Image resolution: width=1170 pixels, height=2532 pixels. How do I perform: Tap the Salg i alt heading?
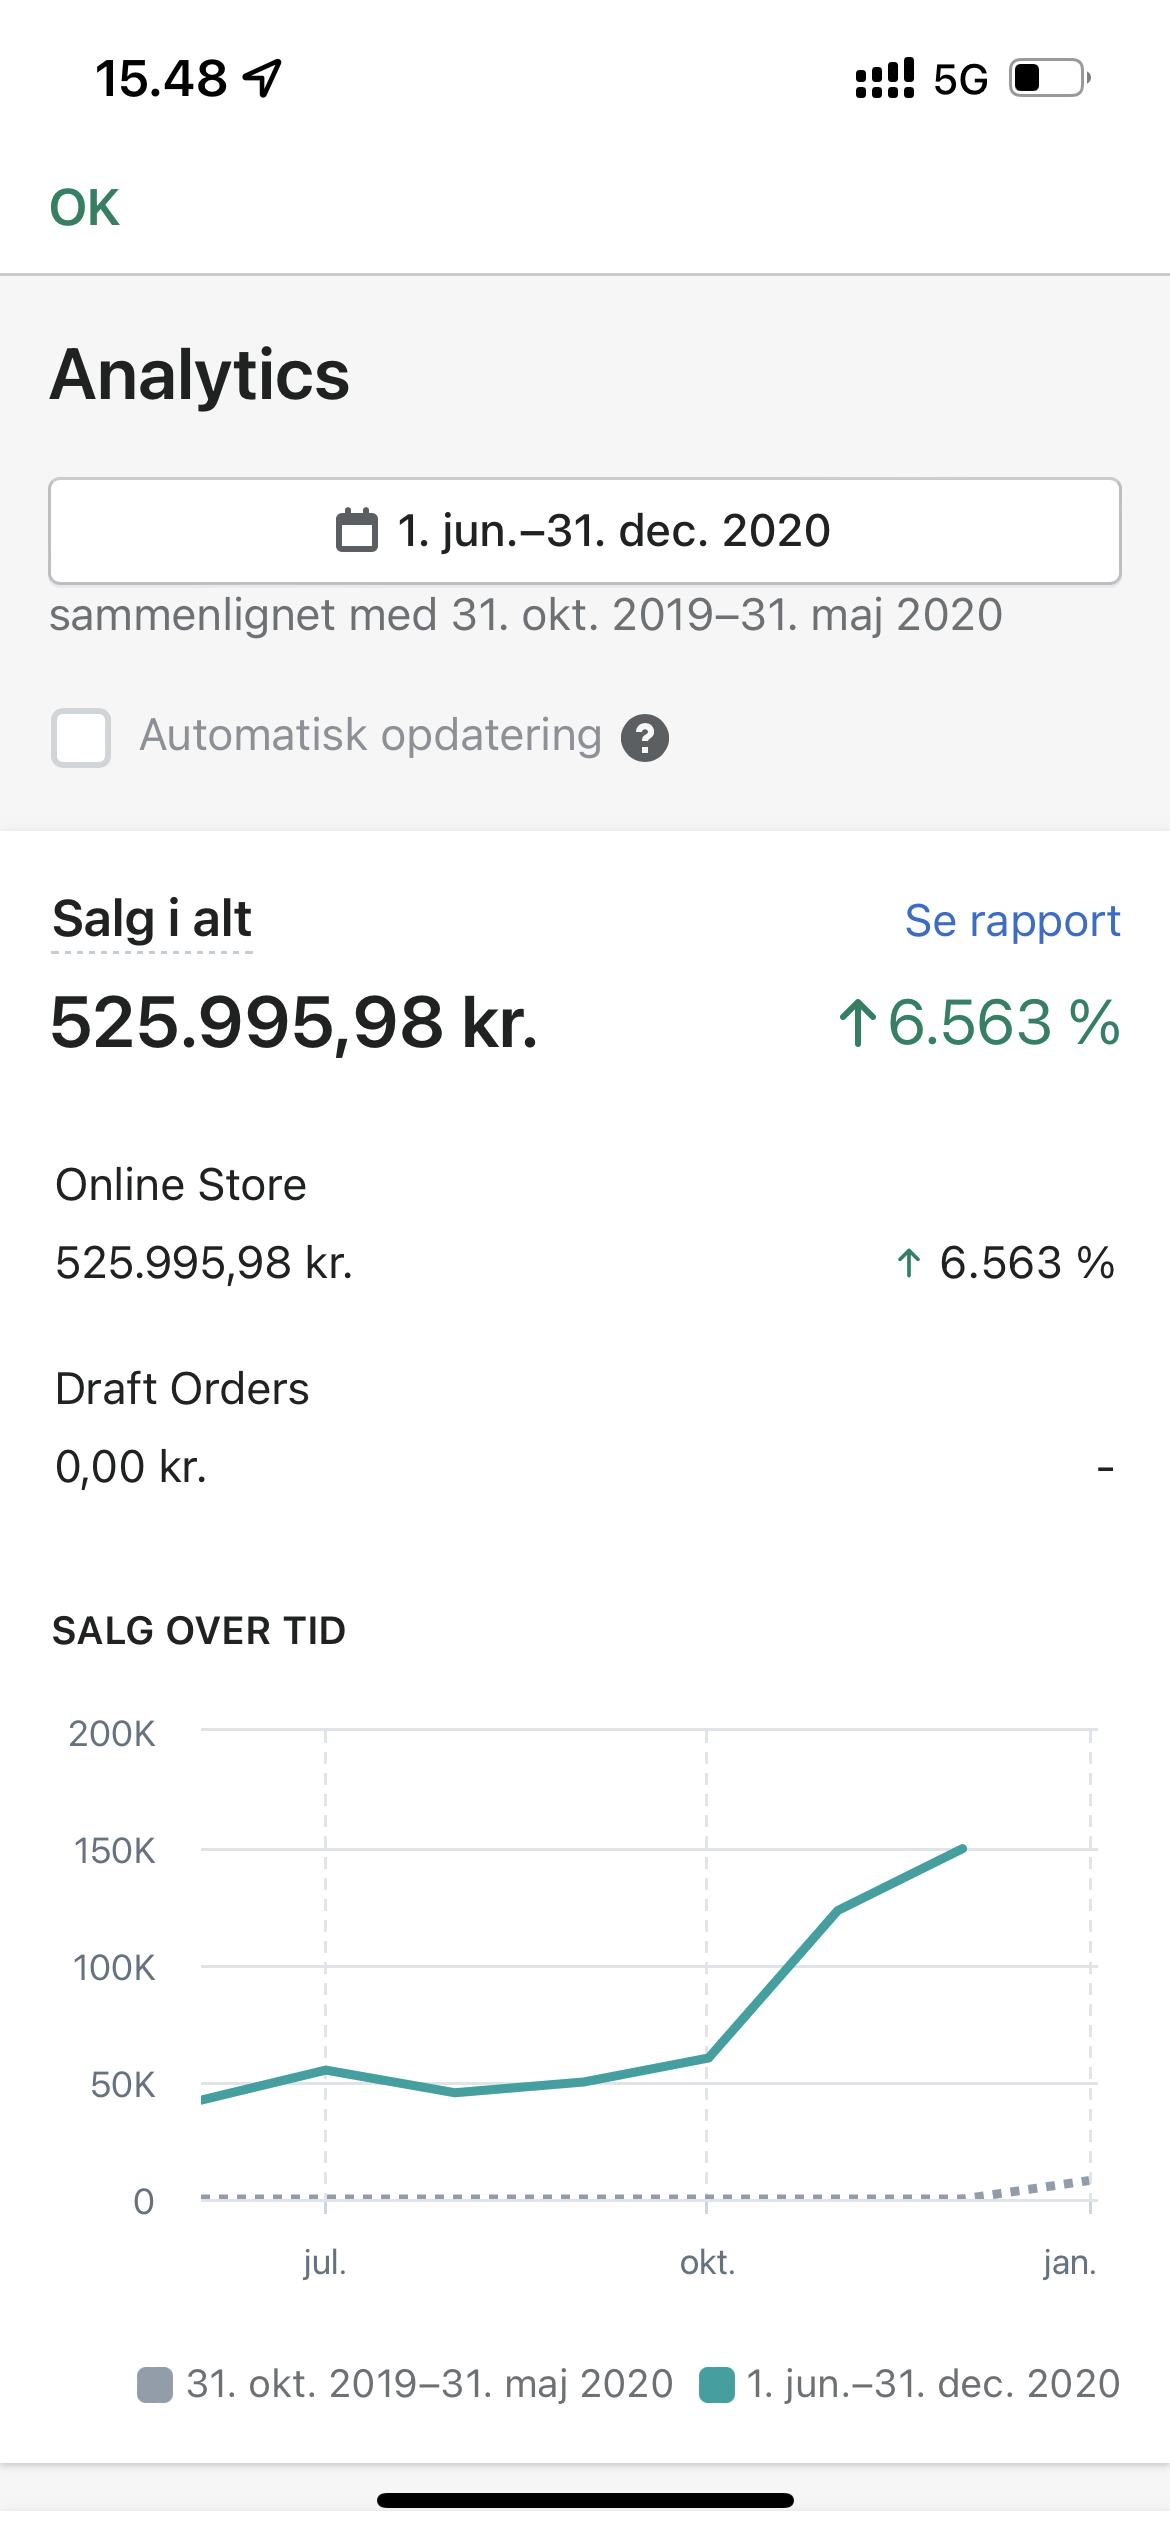(x=152, y=919)
